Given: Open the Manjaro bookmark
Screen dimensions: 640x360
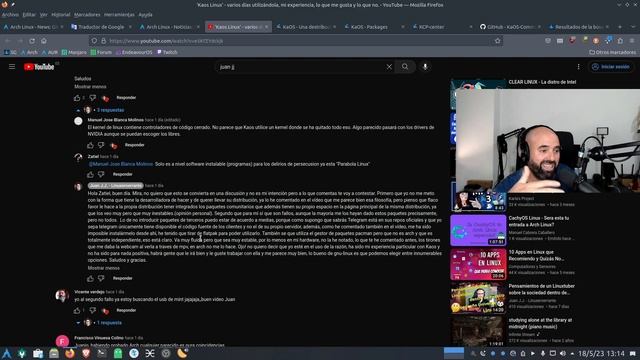Looking at the screenshot, I should click(74, 52).
